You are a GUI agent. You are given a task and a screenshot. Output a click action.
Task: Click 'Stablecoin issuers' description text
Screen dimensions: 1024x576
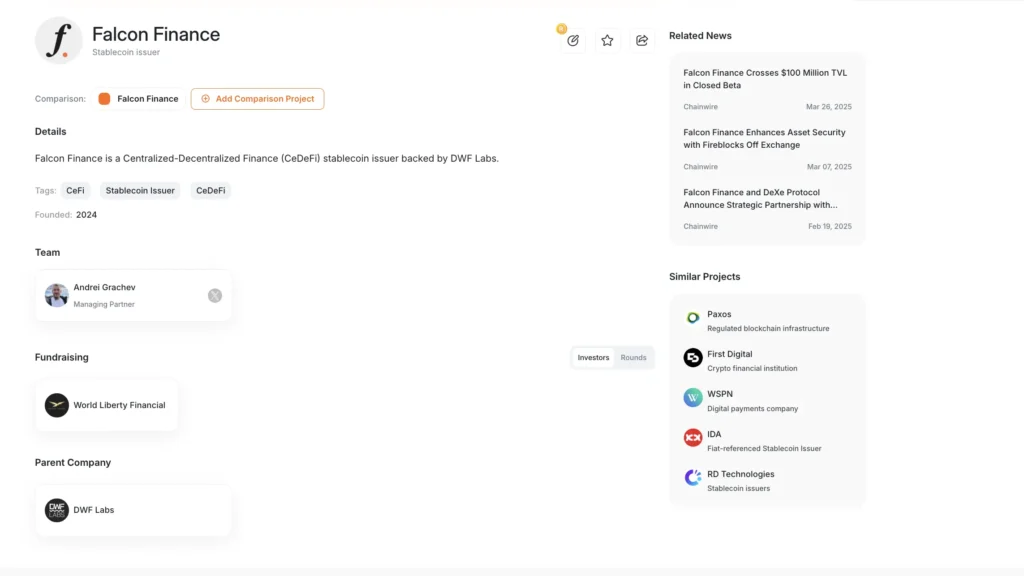739,488
